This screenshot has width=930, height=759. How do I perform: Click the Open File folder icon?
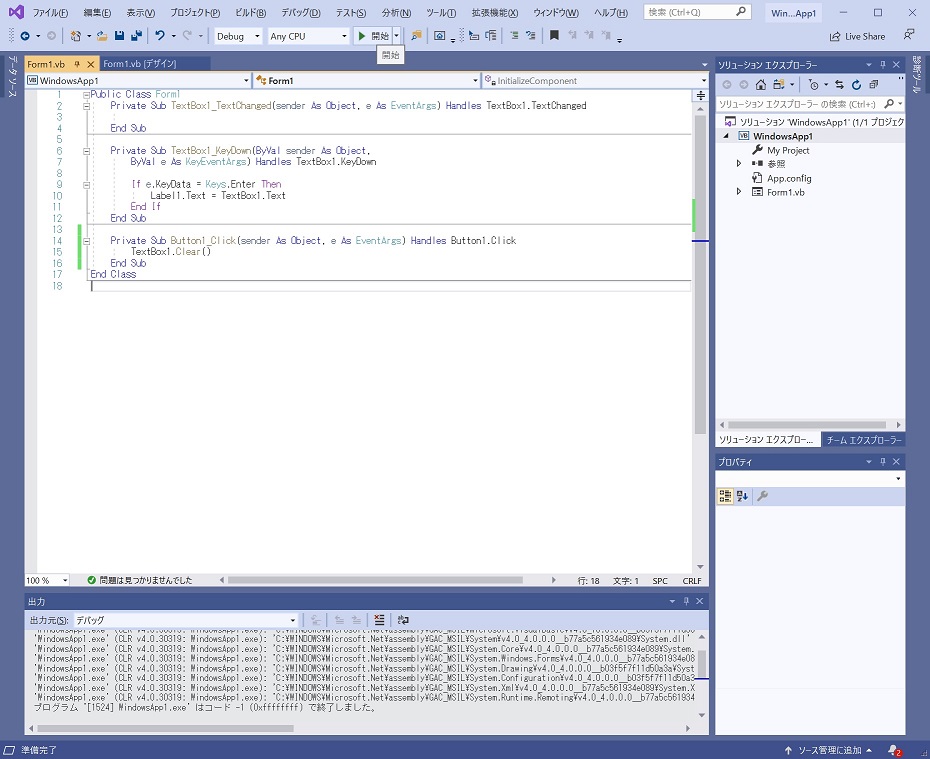pos(102,36)
